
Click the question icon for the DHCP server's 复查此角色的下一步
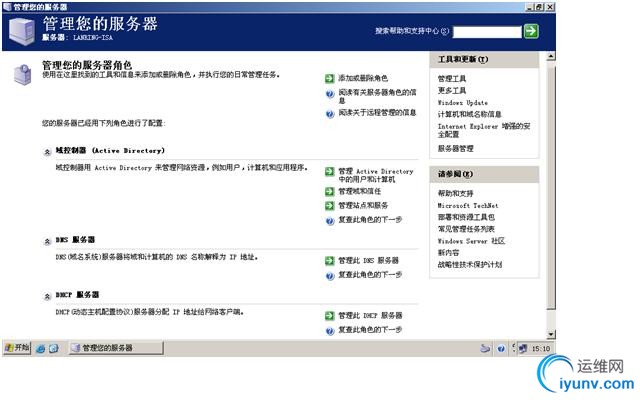coord(330,331)
